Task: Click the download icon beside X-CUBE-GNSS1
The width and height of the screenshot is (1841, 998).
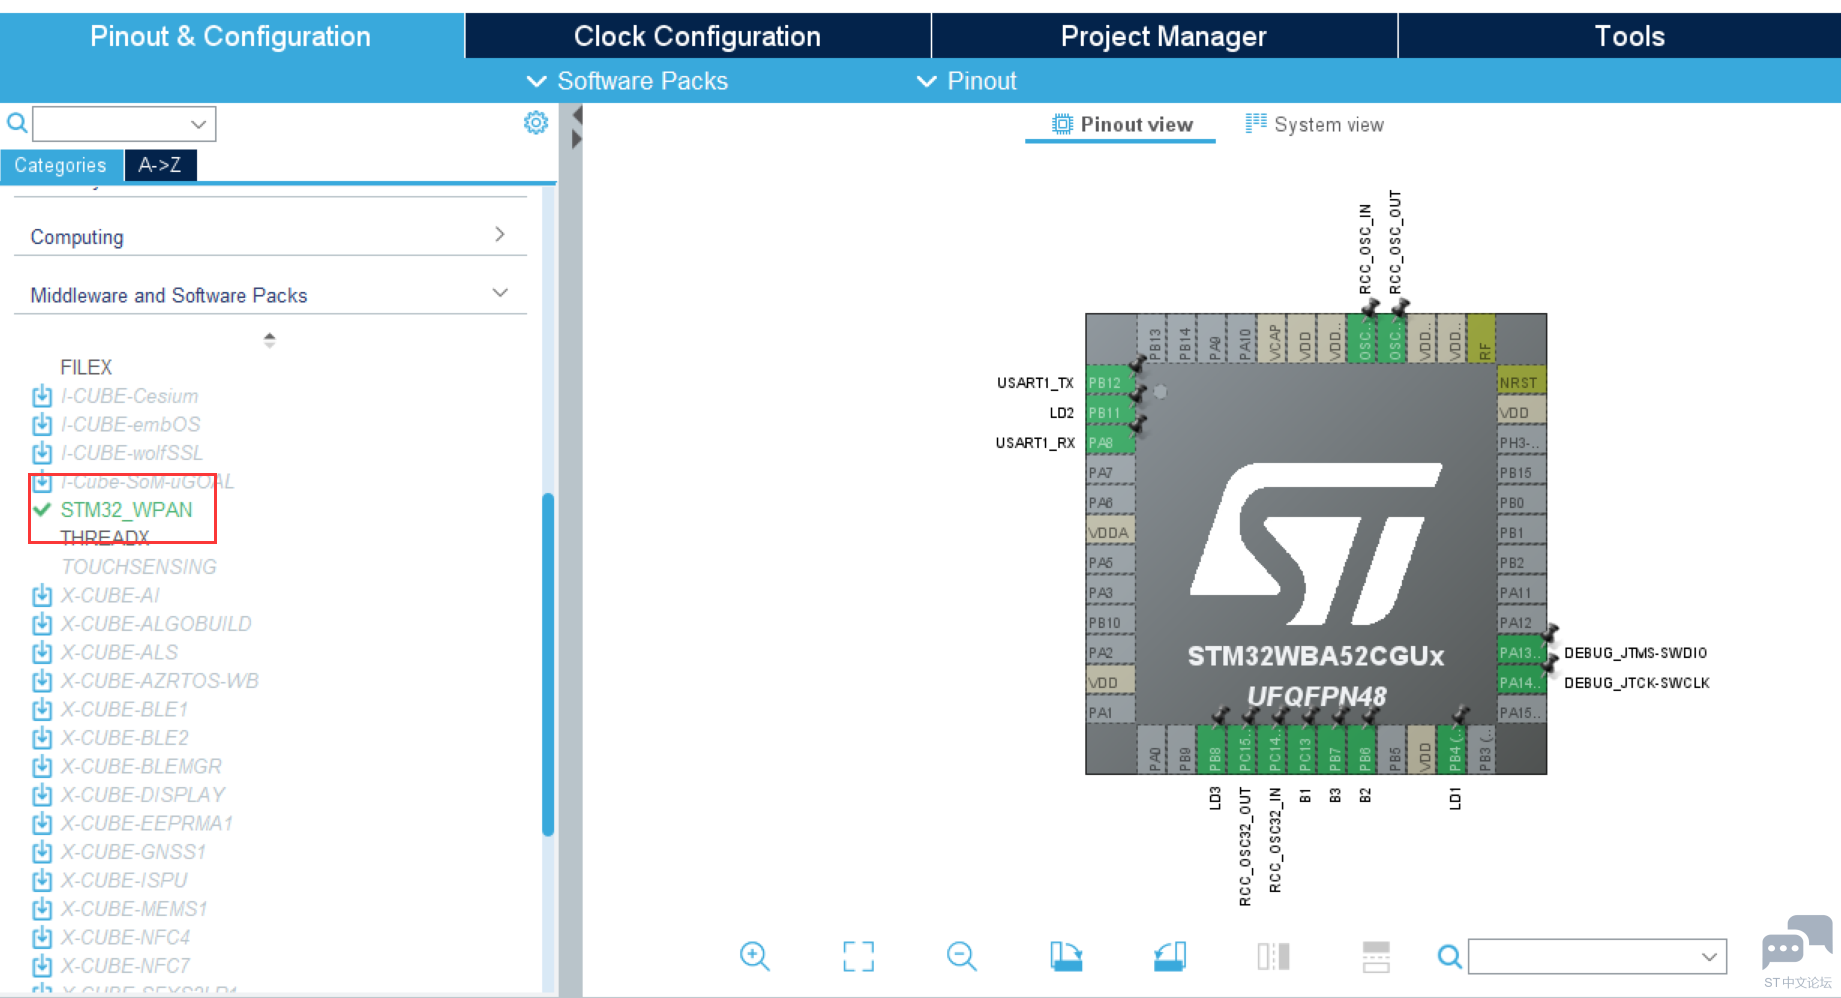Action: tap(42, 852)
